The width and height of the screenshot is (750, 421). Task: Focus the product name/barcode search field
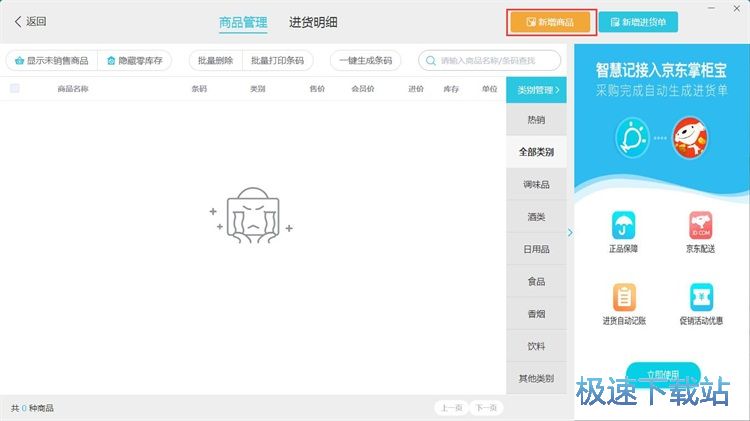coord(489,61)
